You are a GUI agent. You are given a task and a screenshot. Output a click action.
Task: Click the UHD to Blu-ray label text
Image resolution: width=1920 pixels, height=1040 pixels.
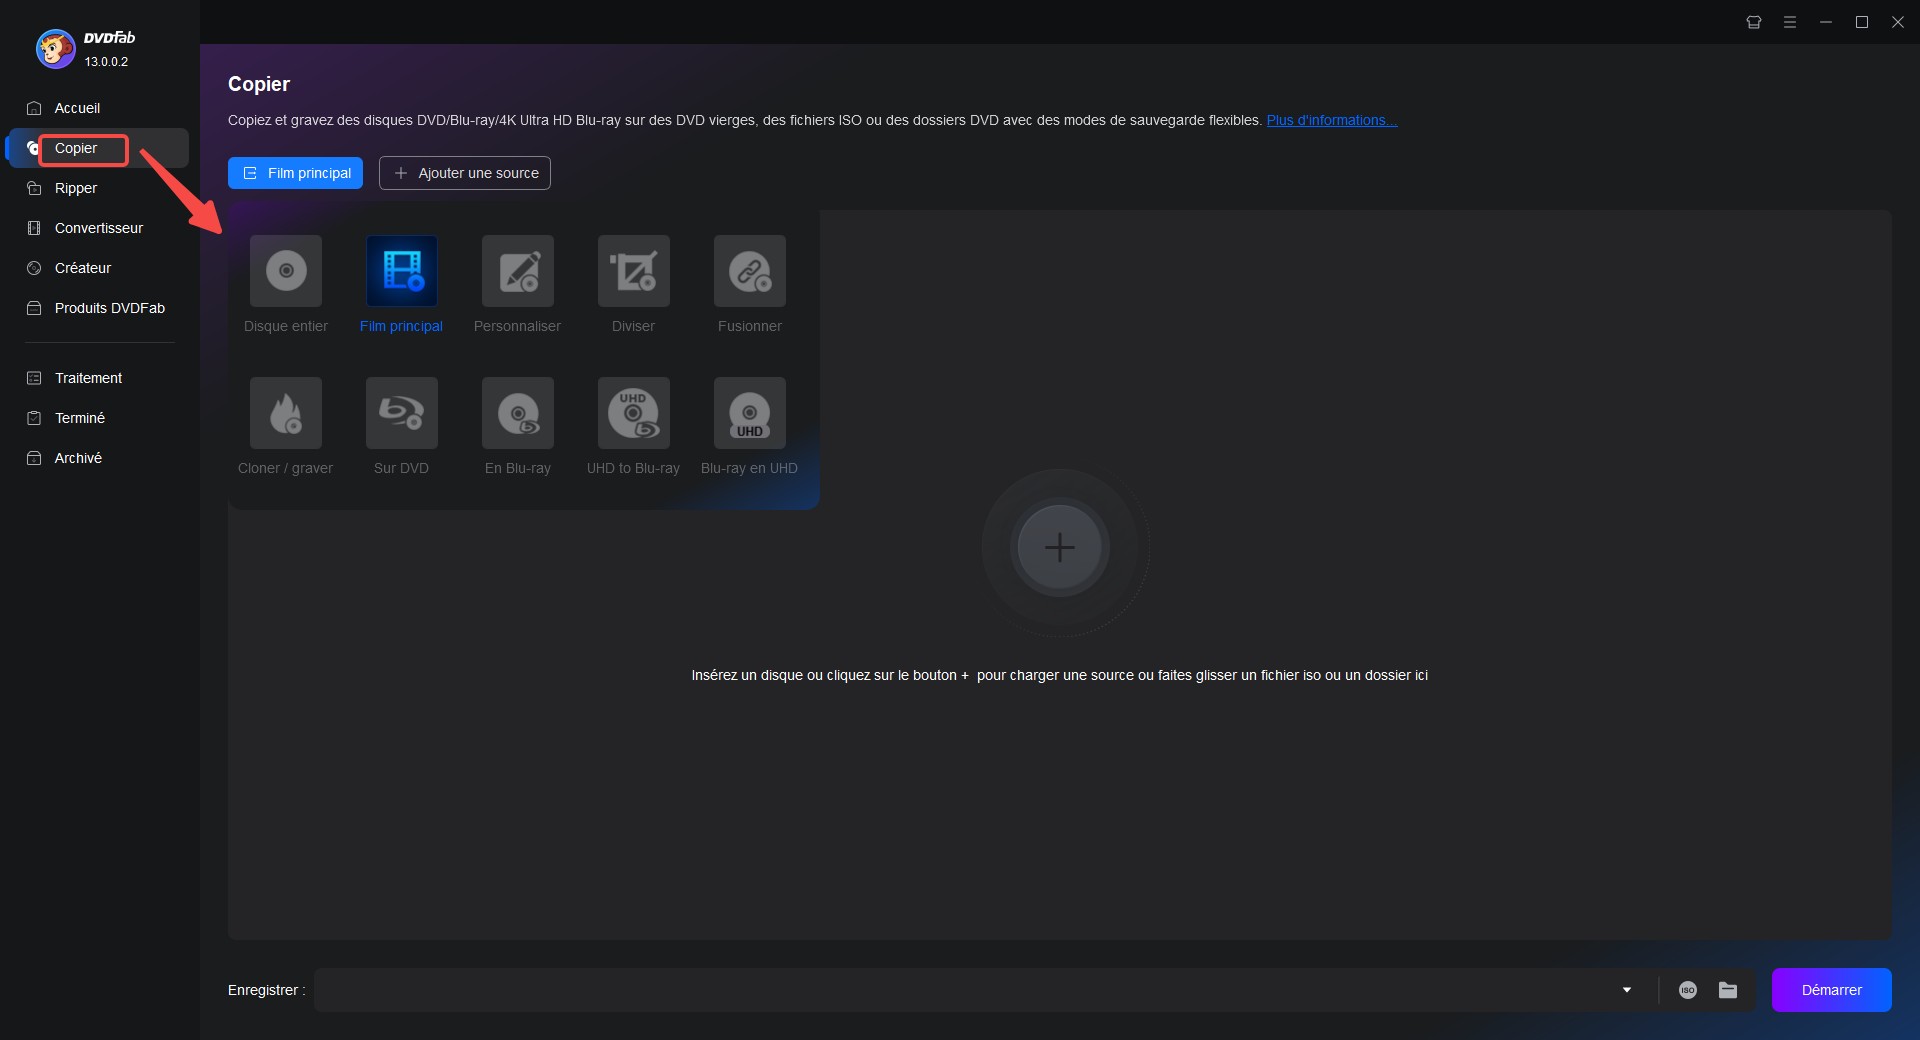[633, 468]
